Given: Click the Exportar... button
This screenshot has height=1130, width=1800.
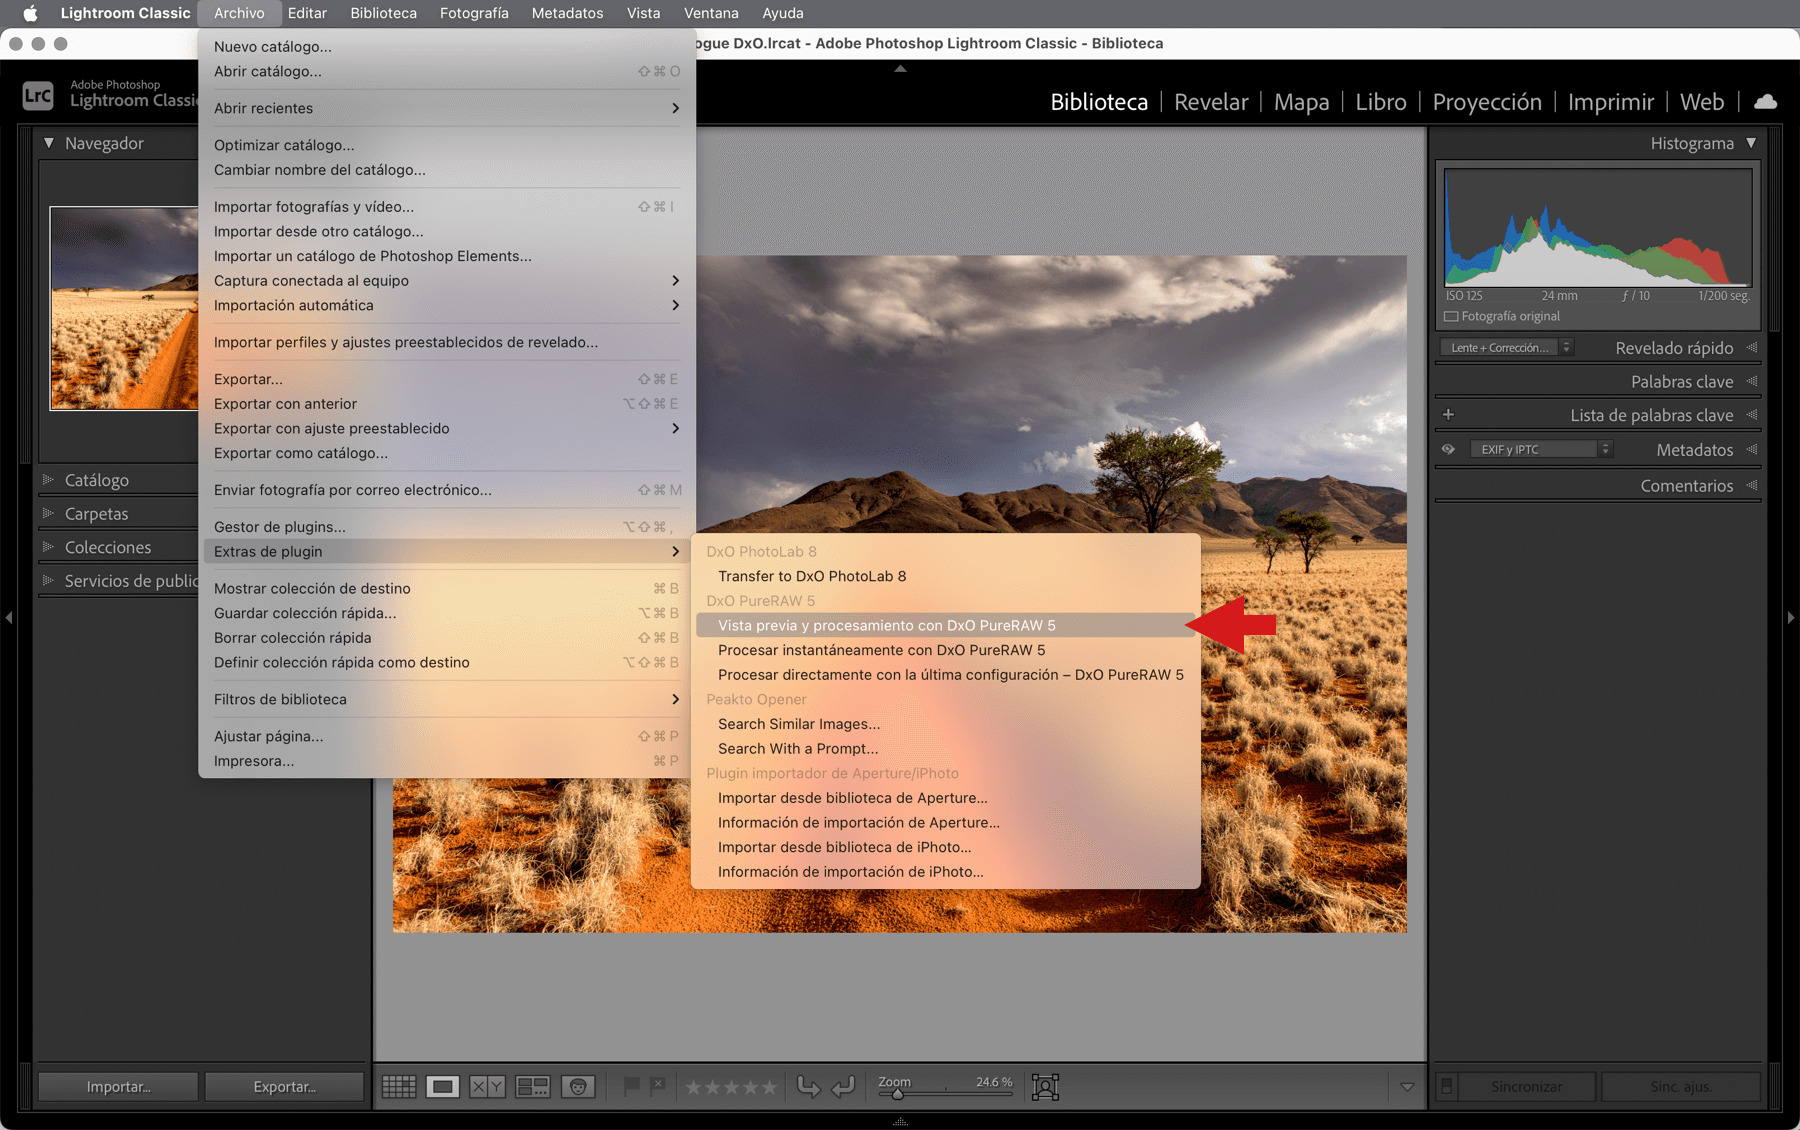Looking at the screenshot, I should (x=284, y=1087).
